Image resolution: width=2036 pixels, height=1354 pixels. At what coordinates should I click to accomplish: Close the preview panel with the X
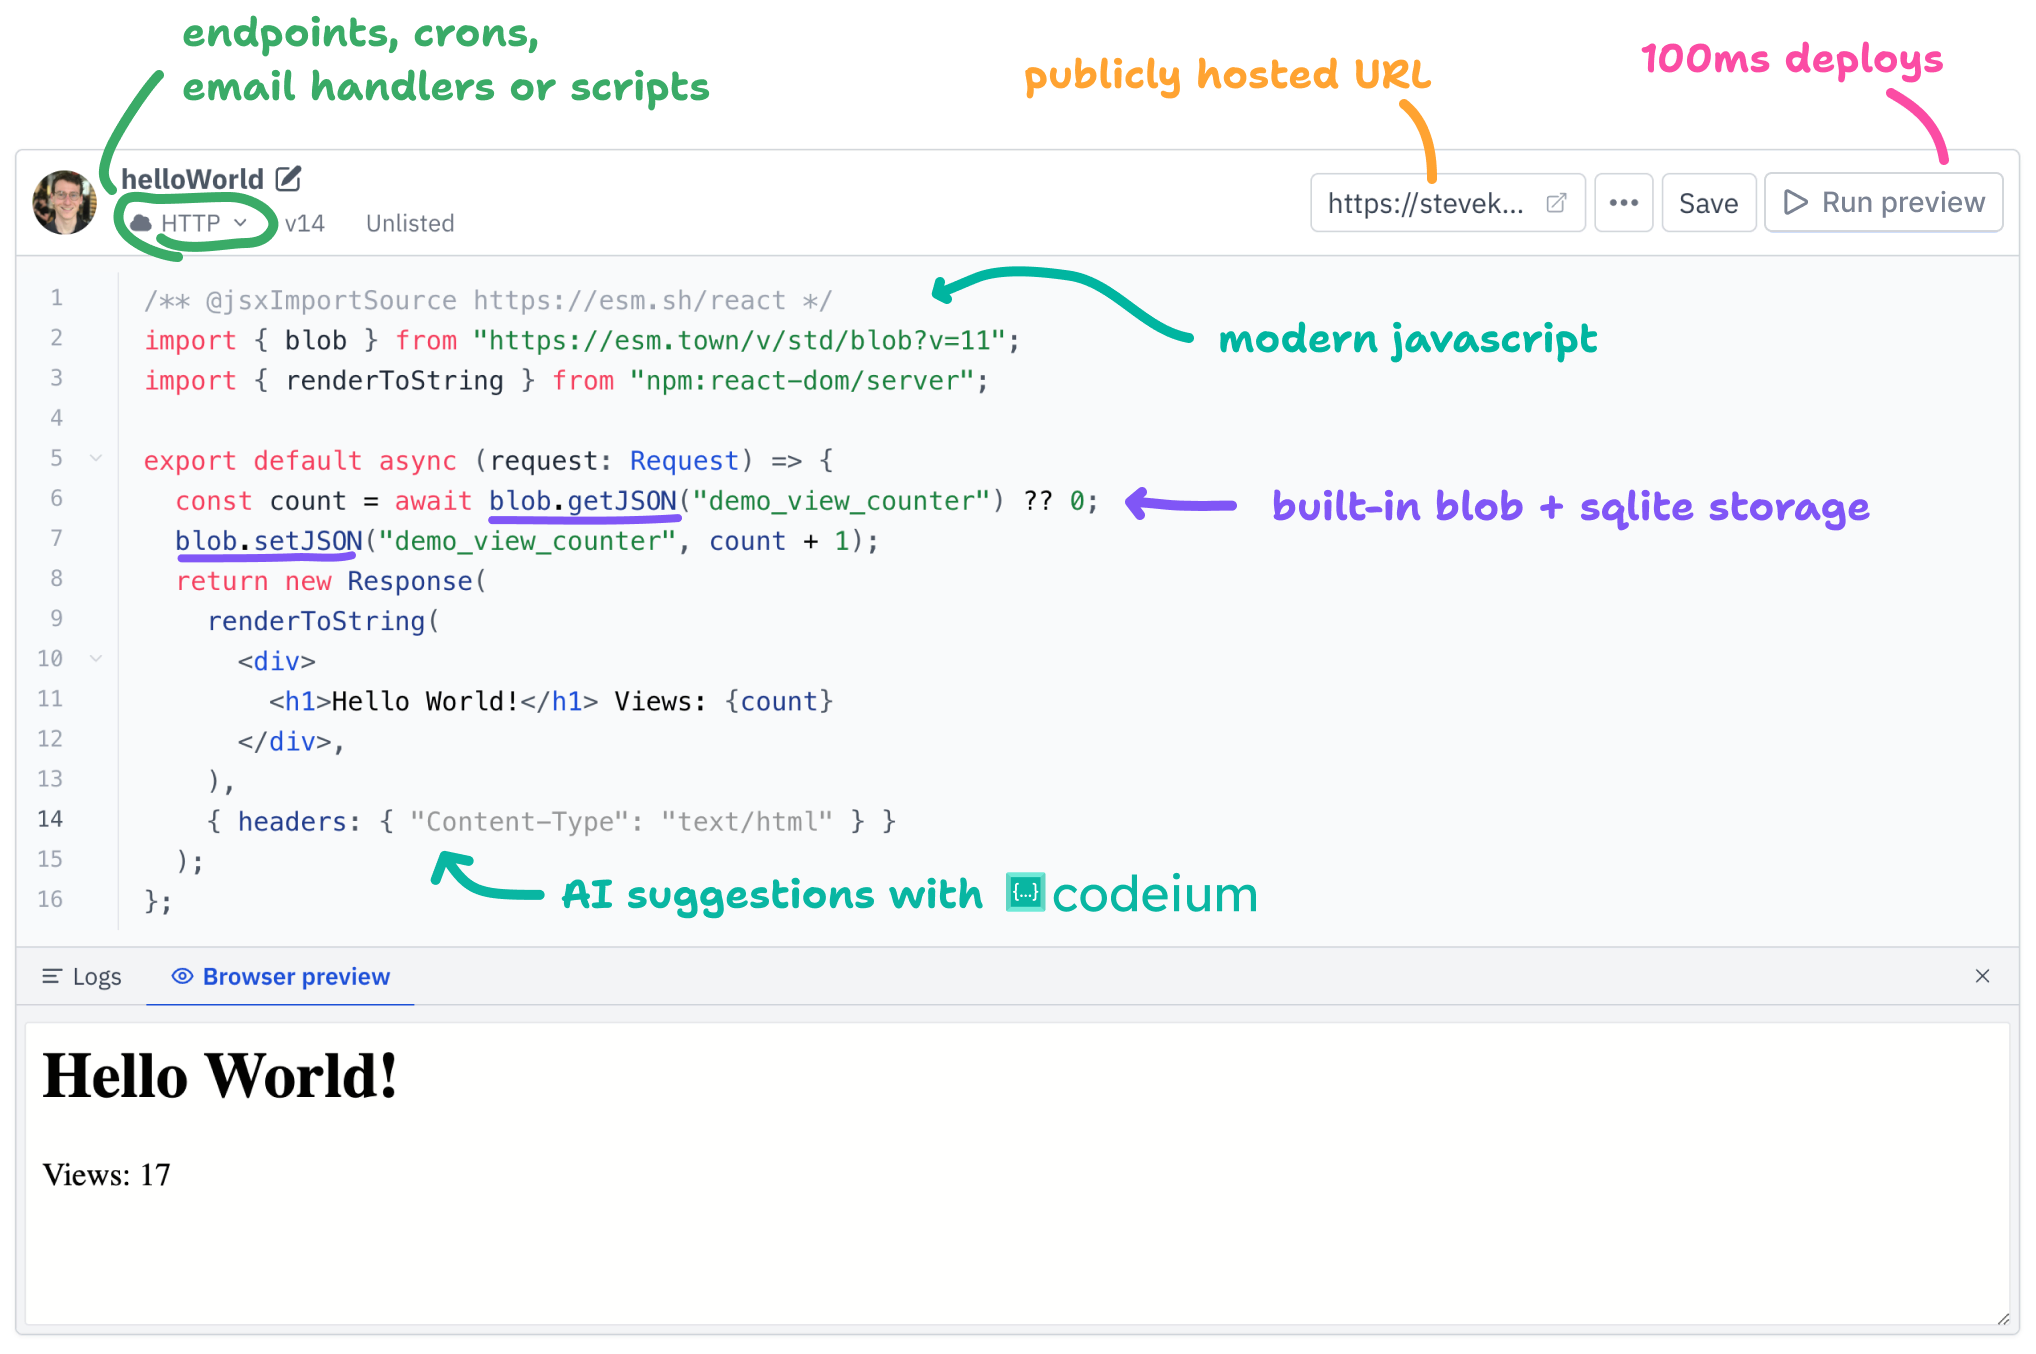(x=1983, y=976)
